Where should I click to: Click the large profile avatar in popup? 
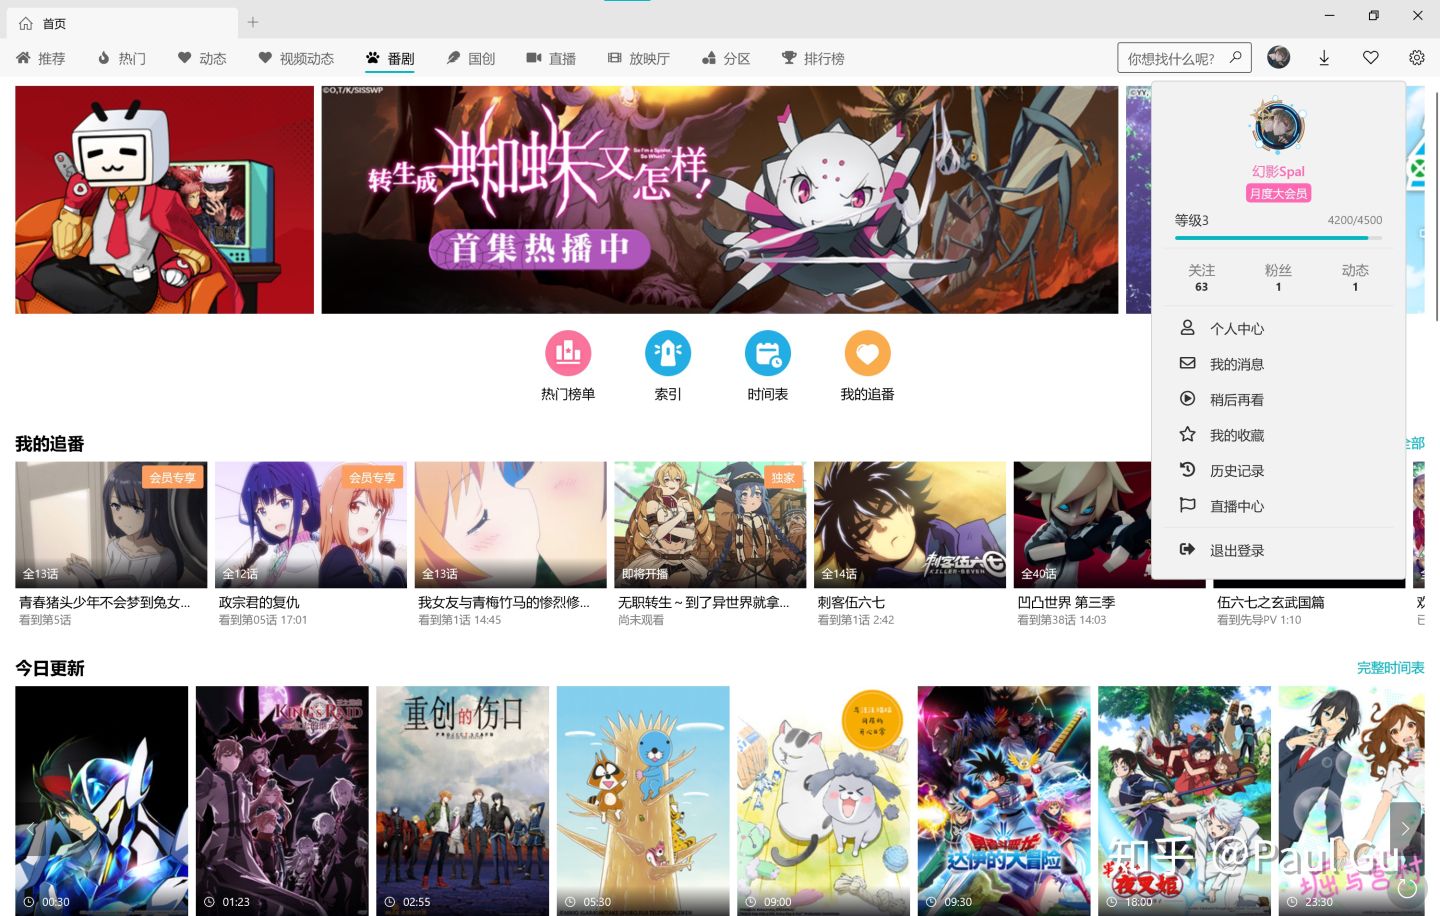[x=1278, y=127]
